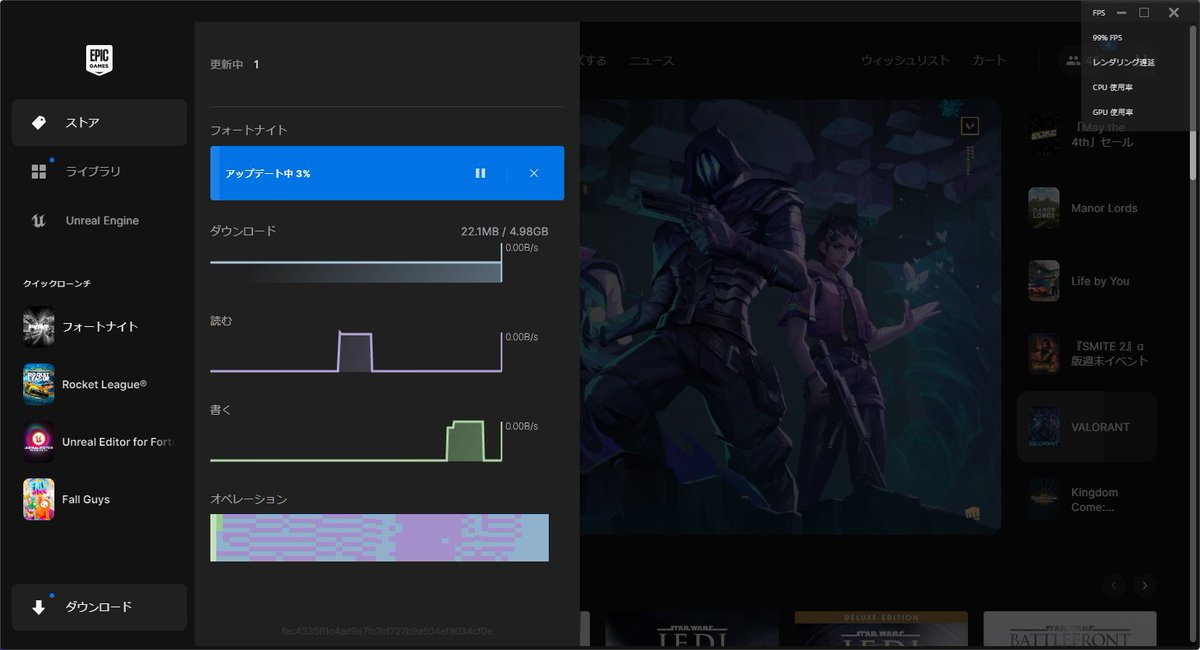The height and width of the screenshot is (650, 1200).
Task: Open the Star Wars Battlefront card
Action: (x=1070, y=629)
